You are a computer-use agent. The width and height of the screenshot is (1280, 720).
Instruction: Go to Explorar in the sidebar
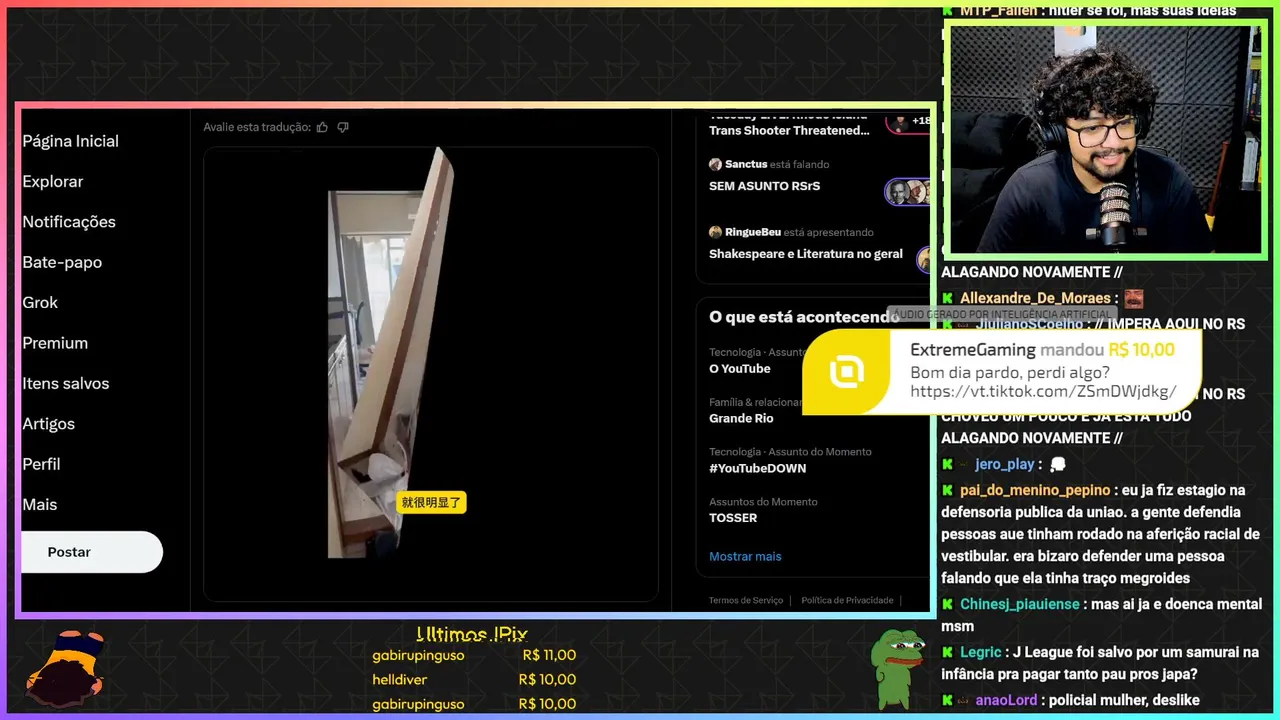pyautogui.click(x=53, y=182)
